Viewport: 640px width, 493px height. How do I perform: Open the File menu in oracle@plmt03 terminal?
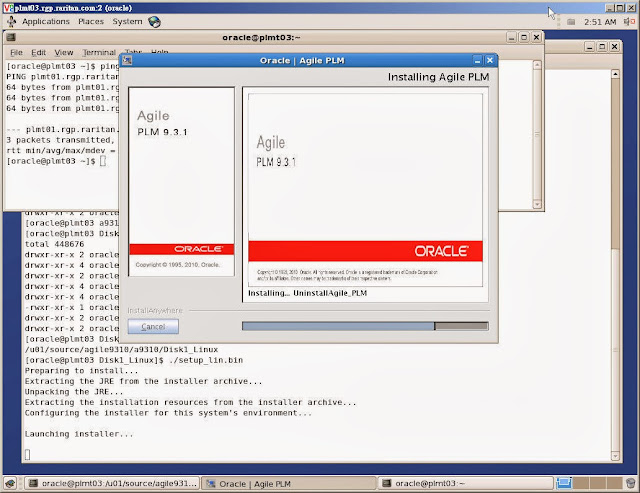click(x=16, y=52)
